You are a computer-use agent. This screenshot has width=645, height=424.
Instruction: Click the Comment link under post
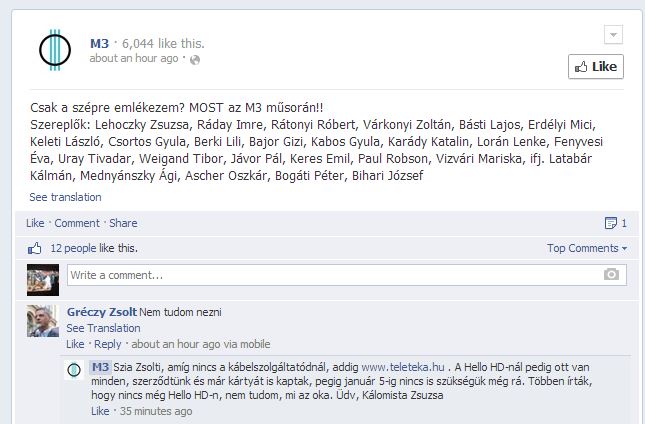(77, 223)
